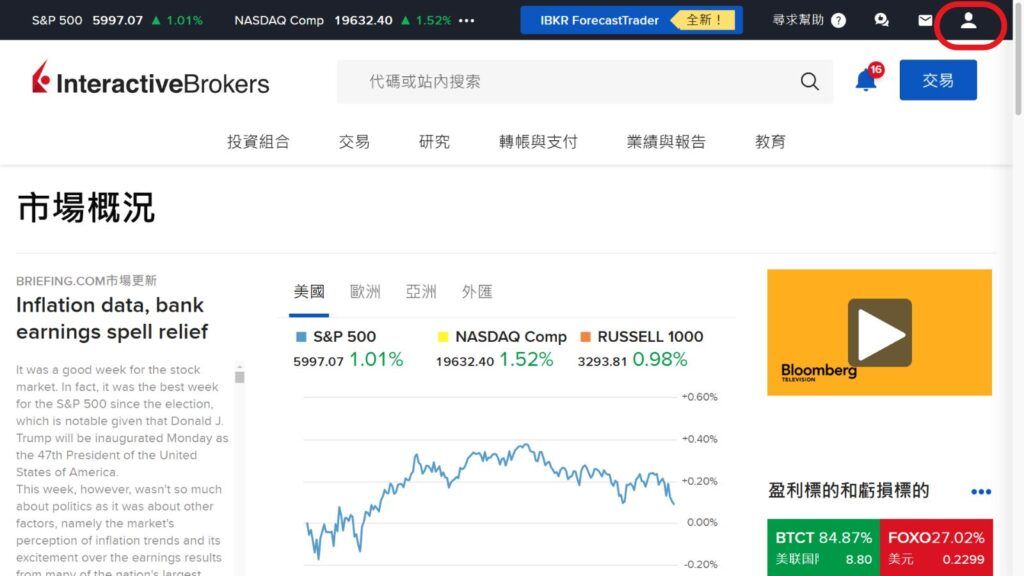
Task: Click the blue 交易 button
Action: point(938,80)
